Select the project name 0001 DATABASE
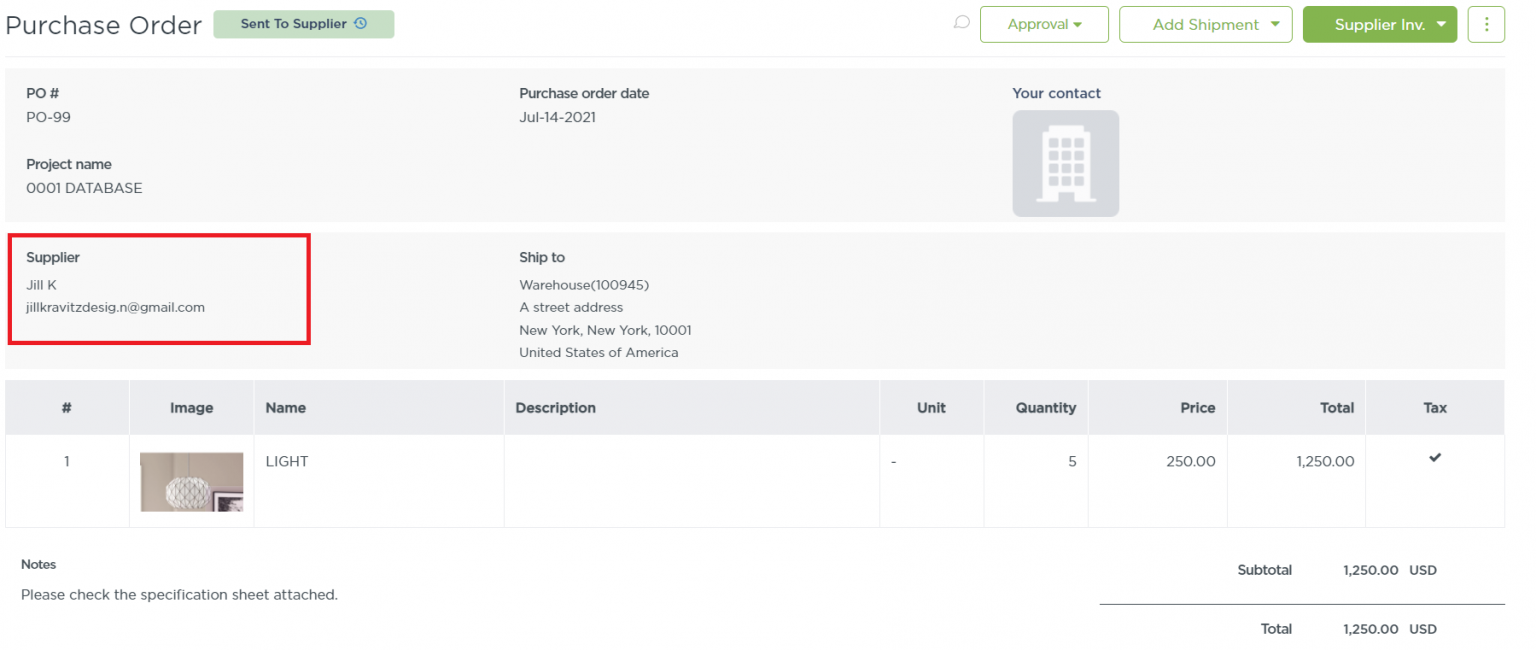Screen dimensions: 1536x650 84,187
